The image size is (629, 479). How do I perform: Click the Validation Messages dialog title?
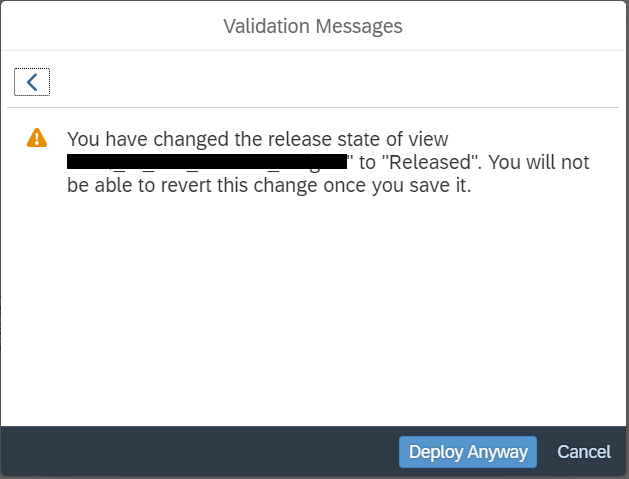313,26
